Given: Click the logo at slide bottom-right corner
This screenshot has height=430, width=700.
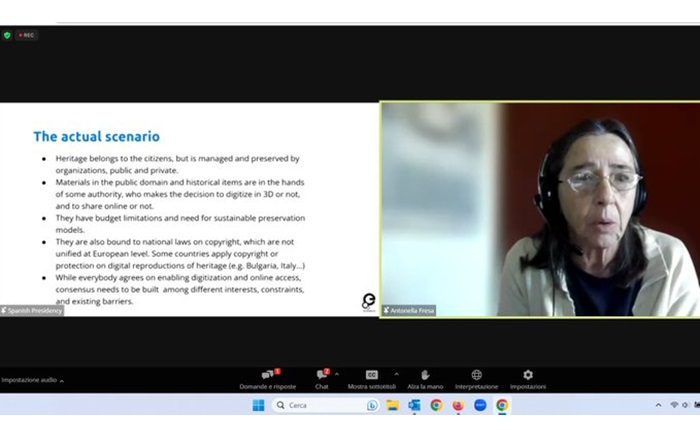Looking at the screenshot, I should [x=369, y=301].
